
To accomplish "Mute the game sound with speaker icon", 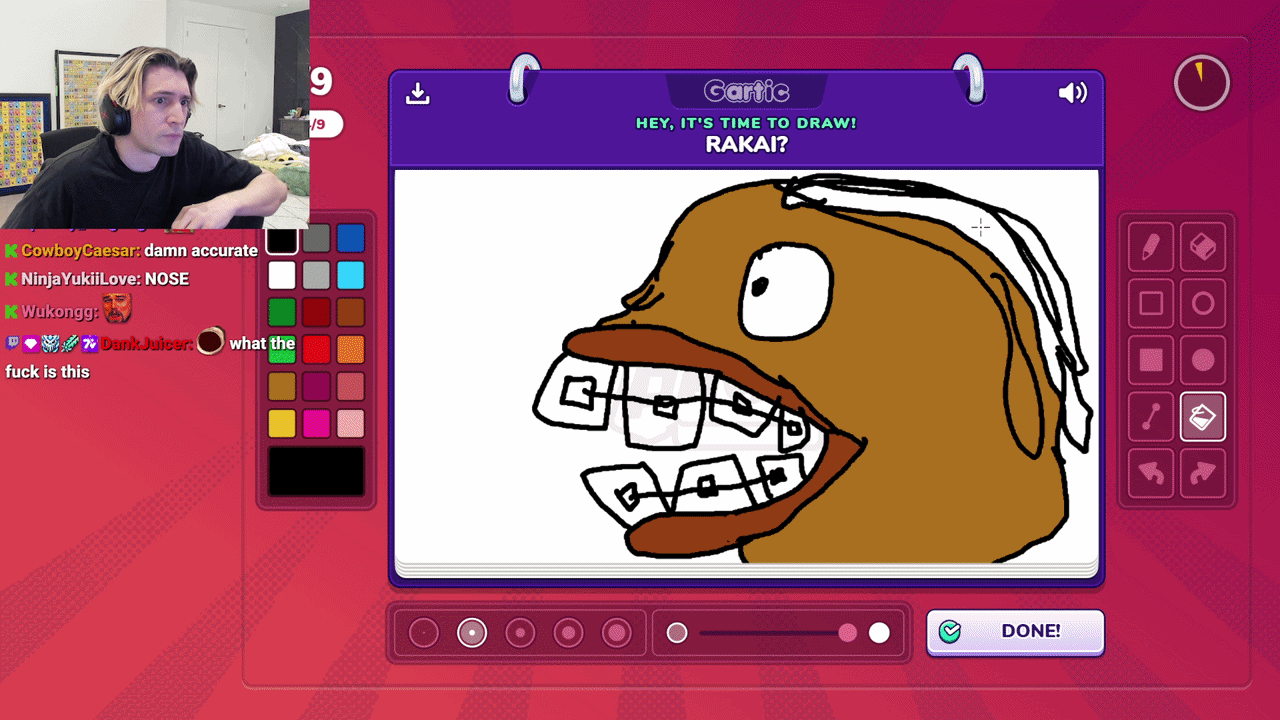I will (1072, 93).
